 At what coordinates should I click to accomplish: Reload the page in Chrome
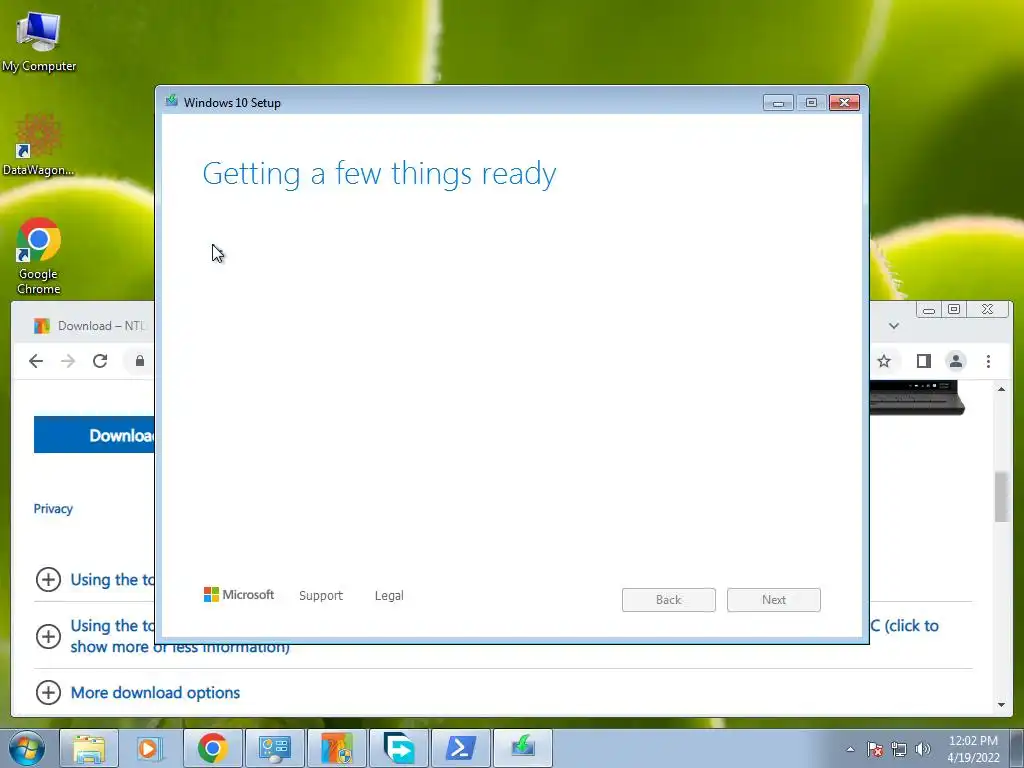click(100, 361)
